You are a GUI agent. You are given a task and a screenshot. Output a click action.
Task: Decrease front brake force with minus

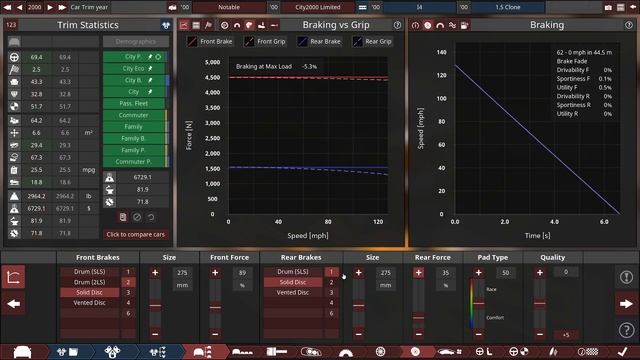coord(215,334)
